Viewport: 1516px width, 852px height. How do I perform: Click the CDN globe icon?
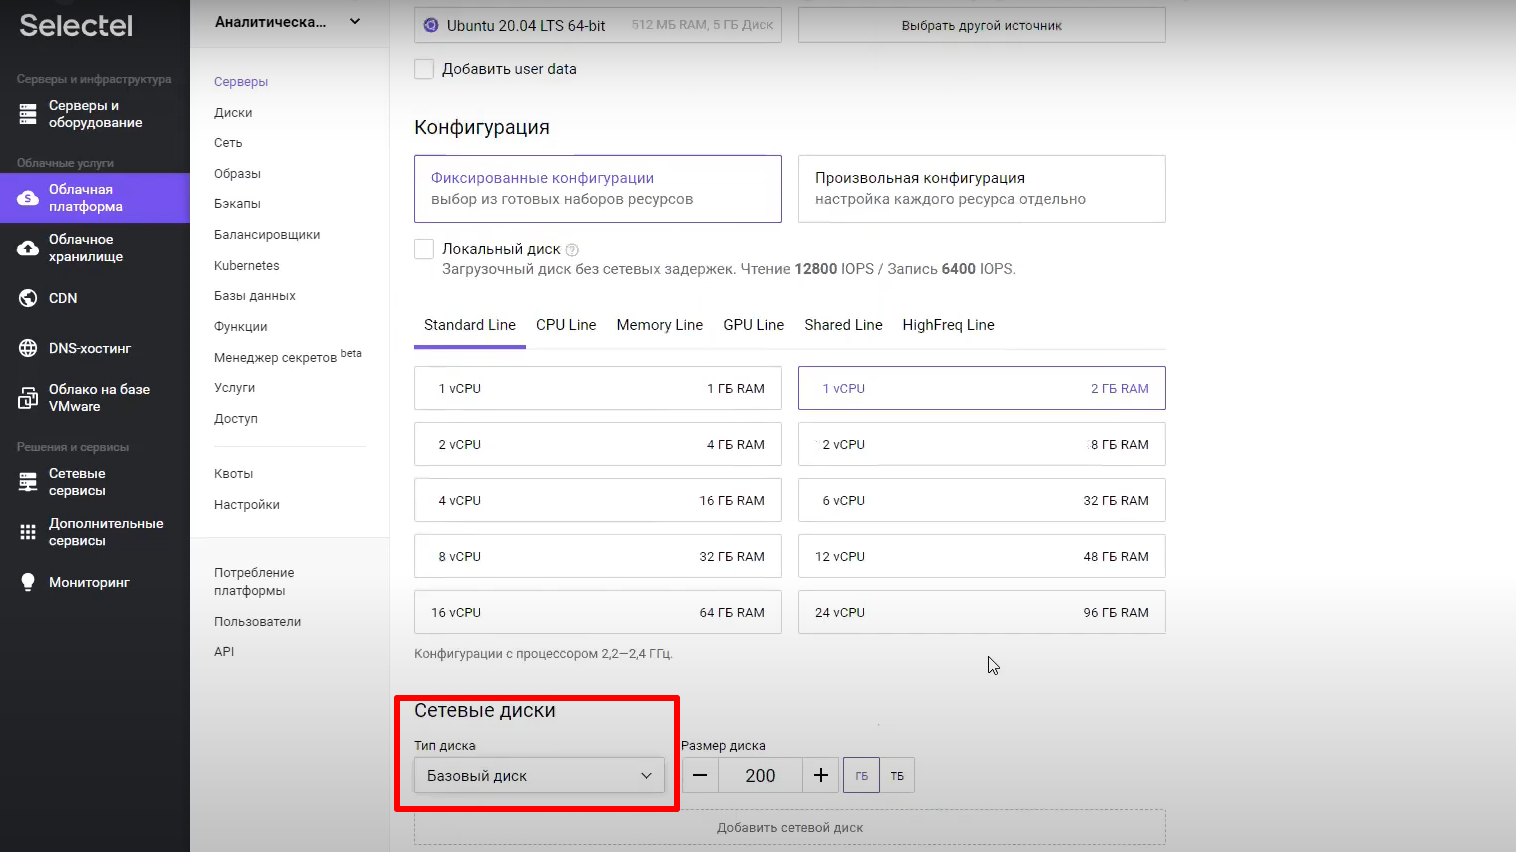pyautogui.click(x=28, y=298)
